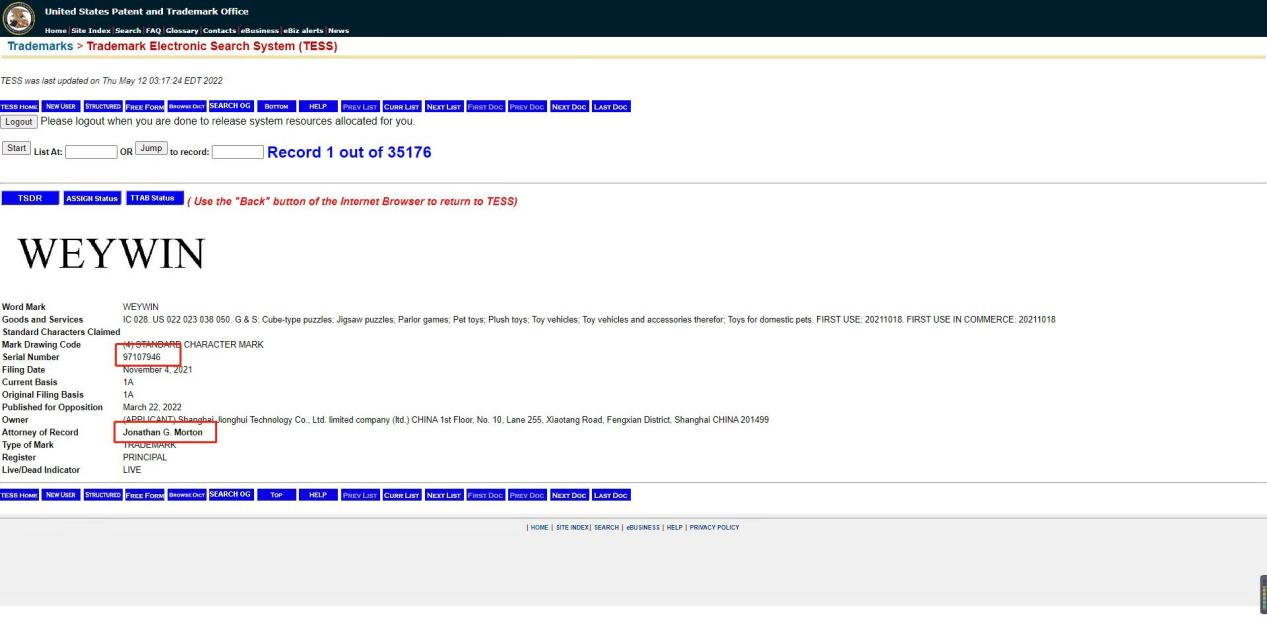Image resolution: width=1267 pixels, height=618 pixels.
Task: Click Curr List in the lower toolbar
Action: tap(402, 495)
